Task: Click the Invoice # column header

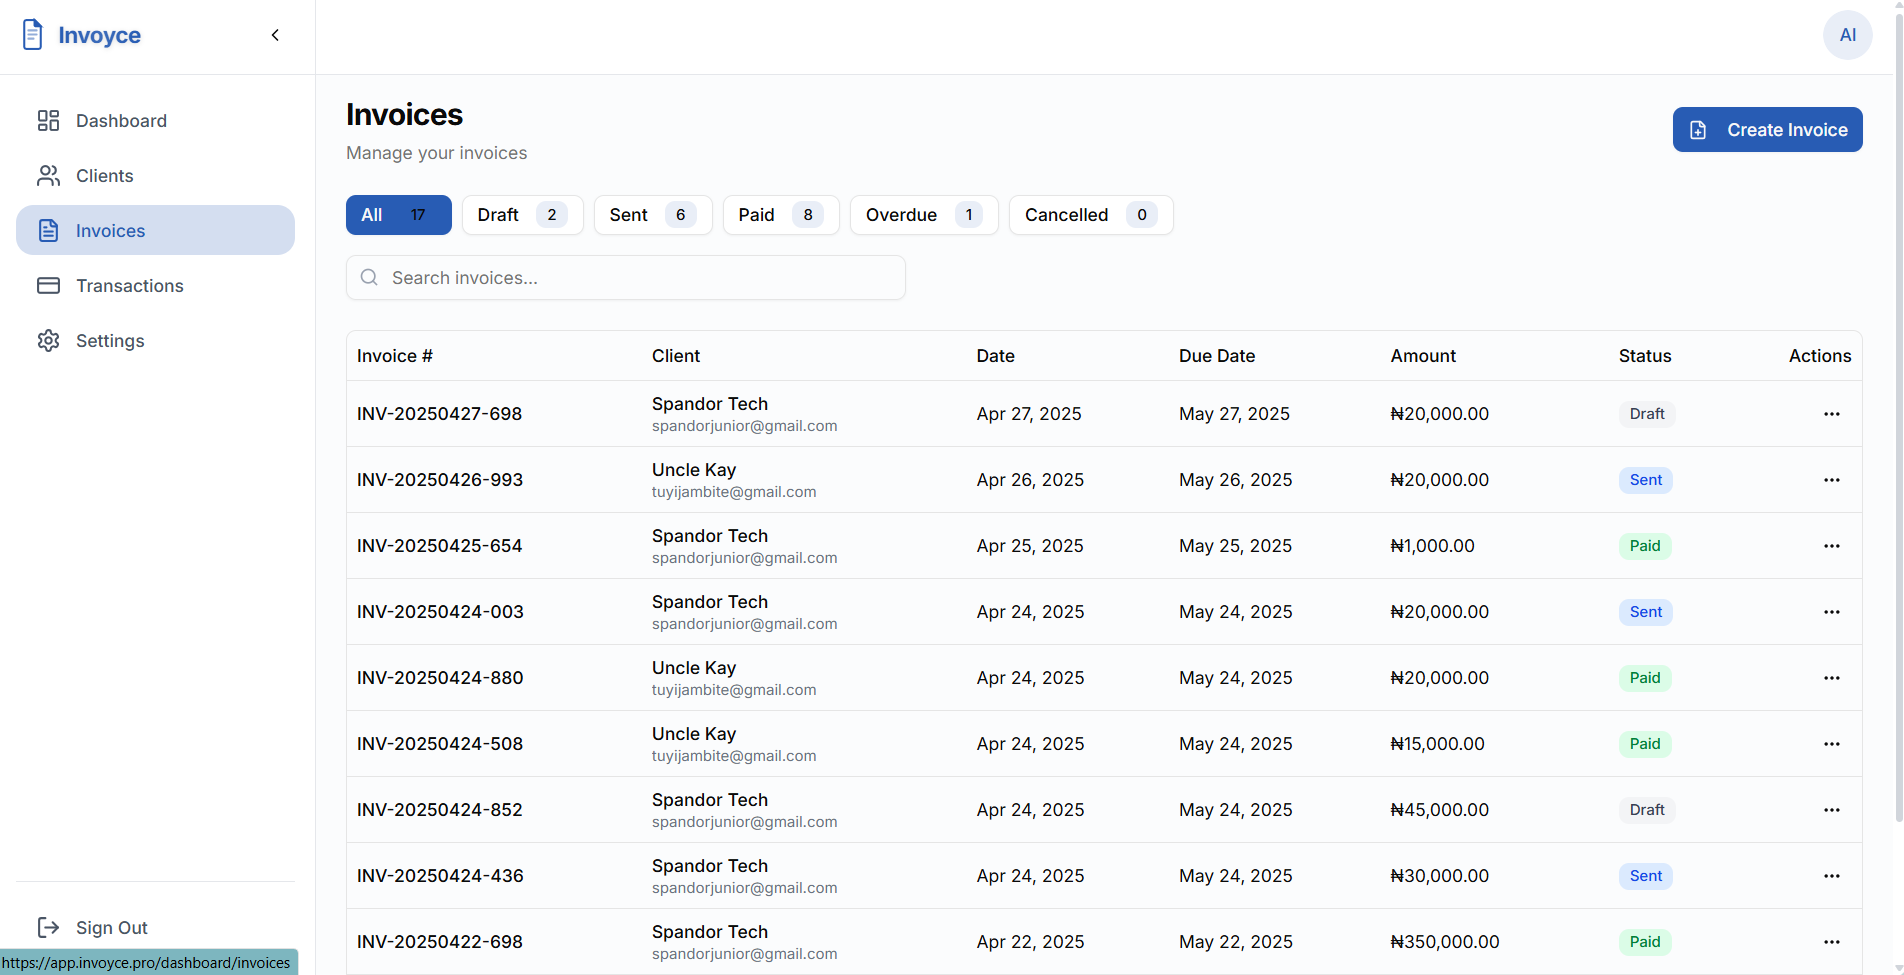Action: [x=395, y=356]
